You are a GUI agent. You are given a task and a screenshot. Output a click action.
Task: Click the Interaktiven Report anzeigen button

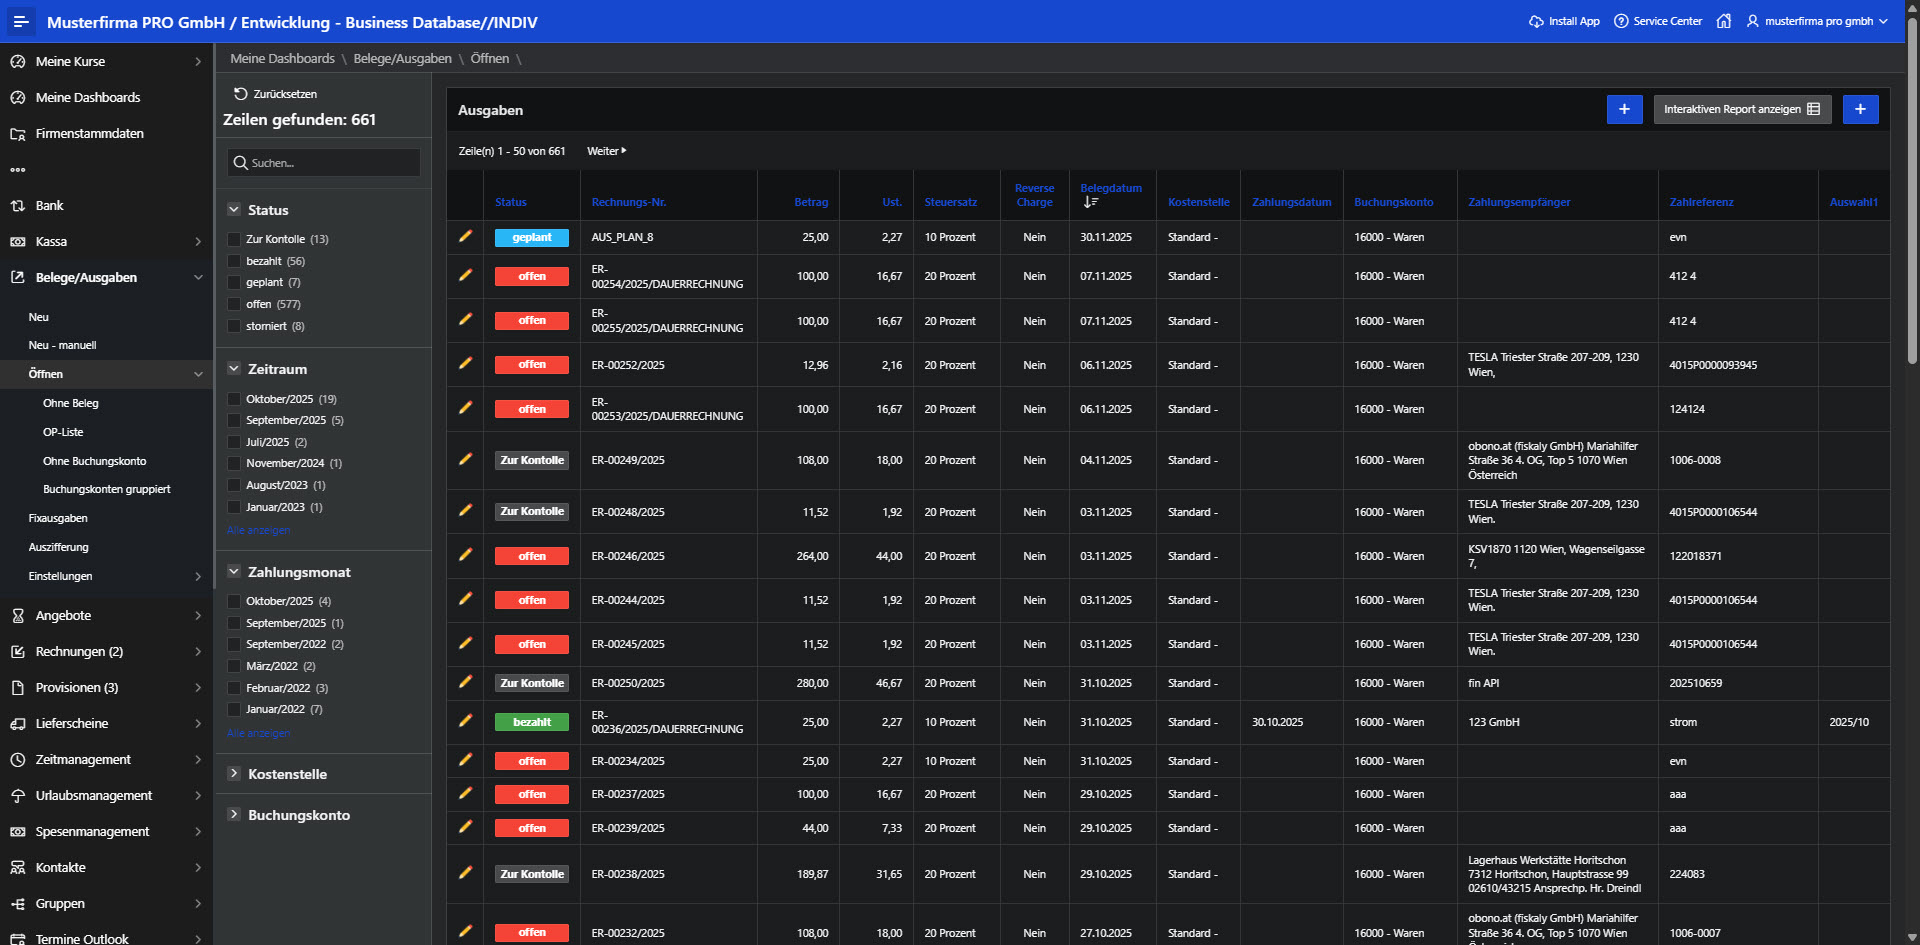coord(1741,109)
